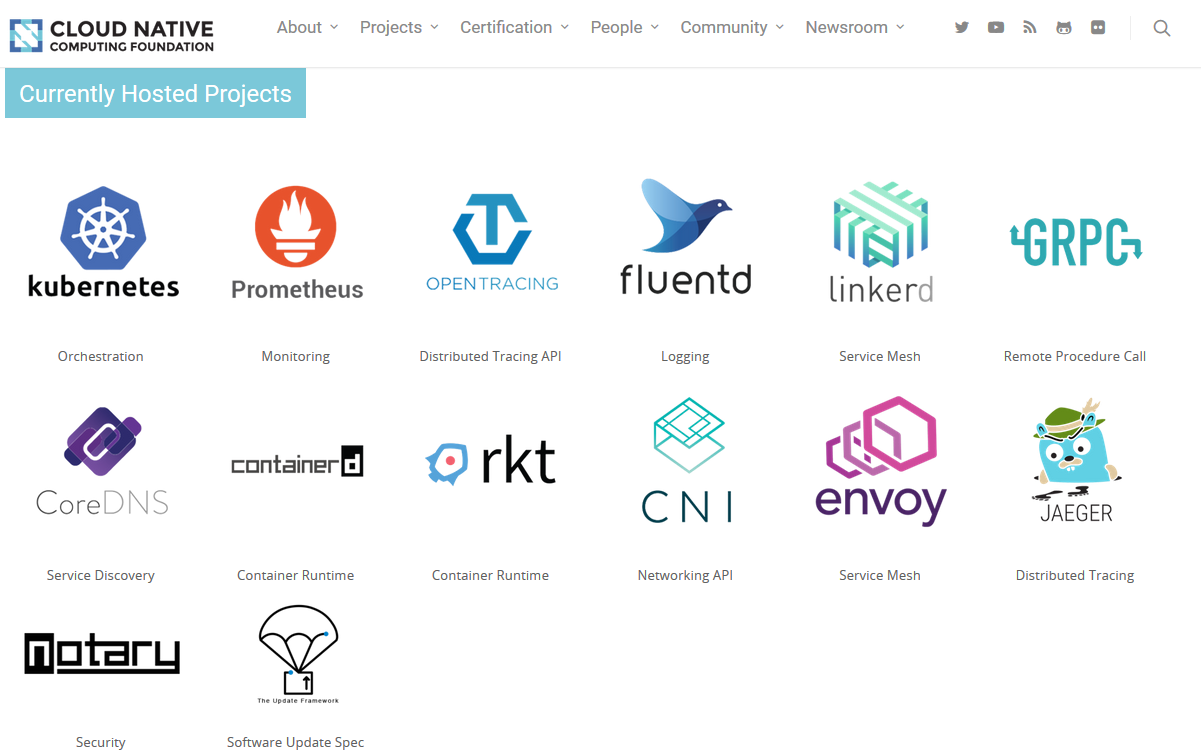The image size is (1201, 753).
Task: Open the People menu item
Action: (x=617, y=28)
